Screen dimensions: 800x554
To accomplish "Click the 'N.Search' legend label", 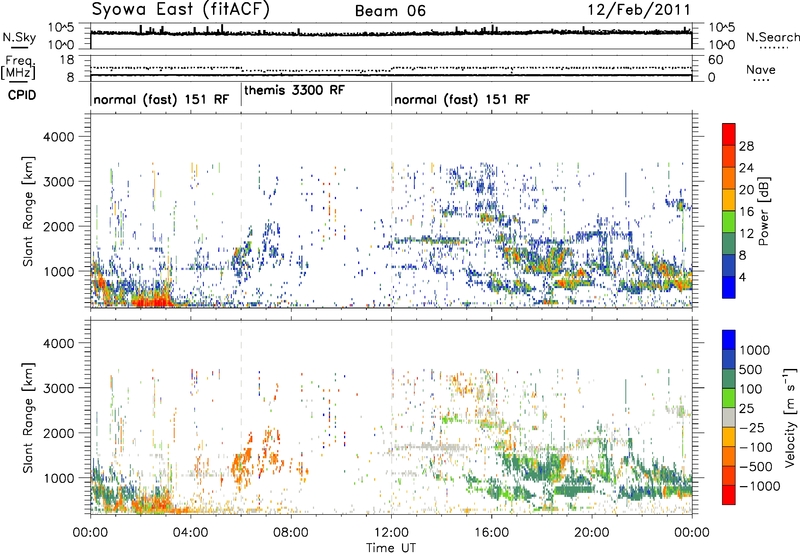I will [x=772, y=37].
